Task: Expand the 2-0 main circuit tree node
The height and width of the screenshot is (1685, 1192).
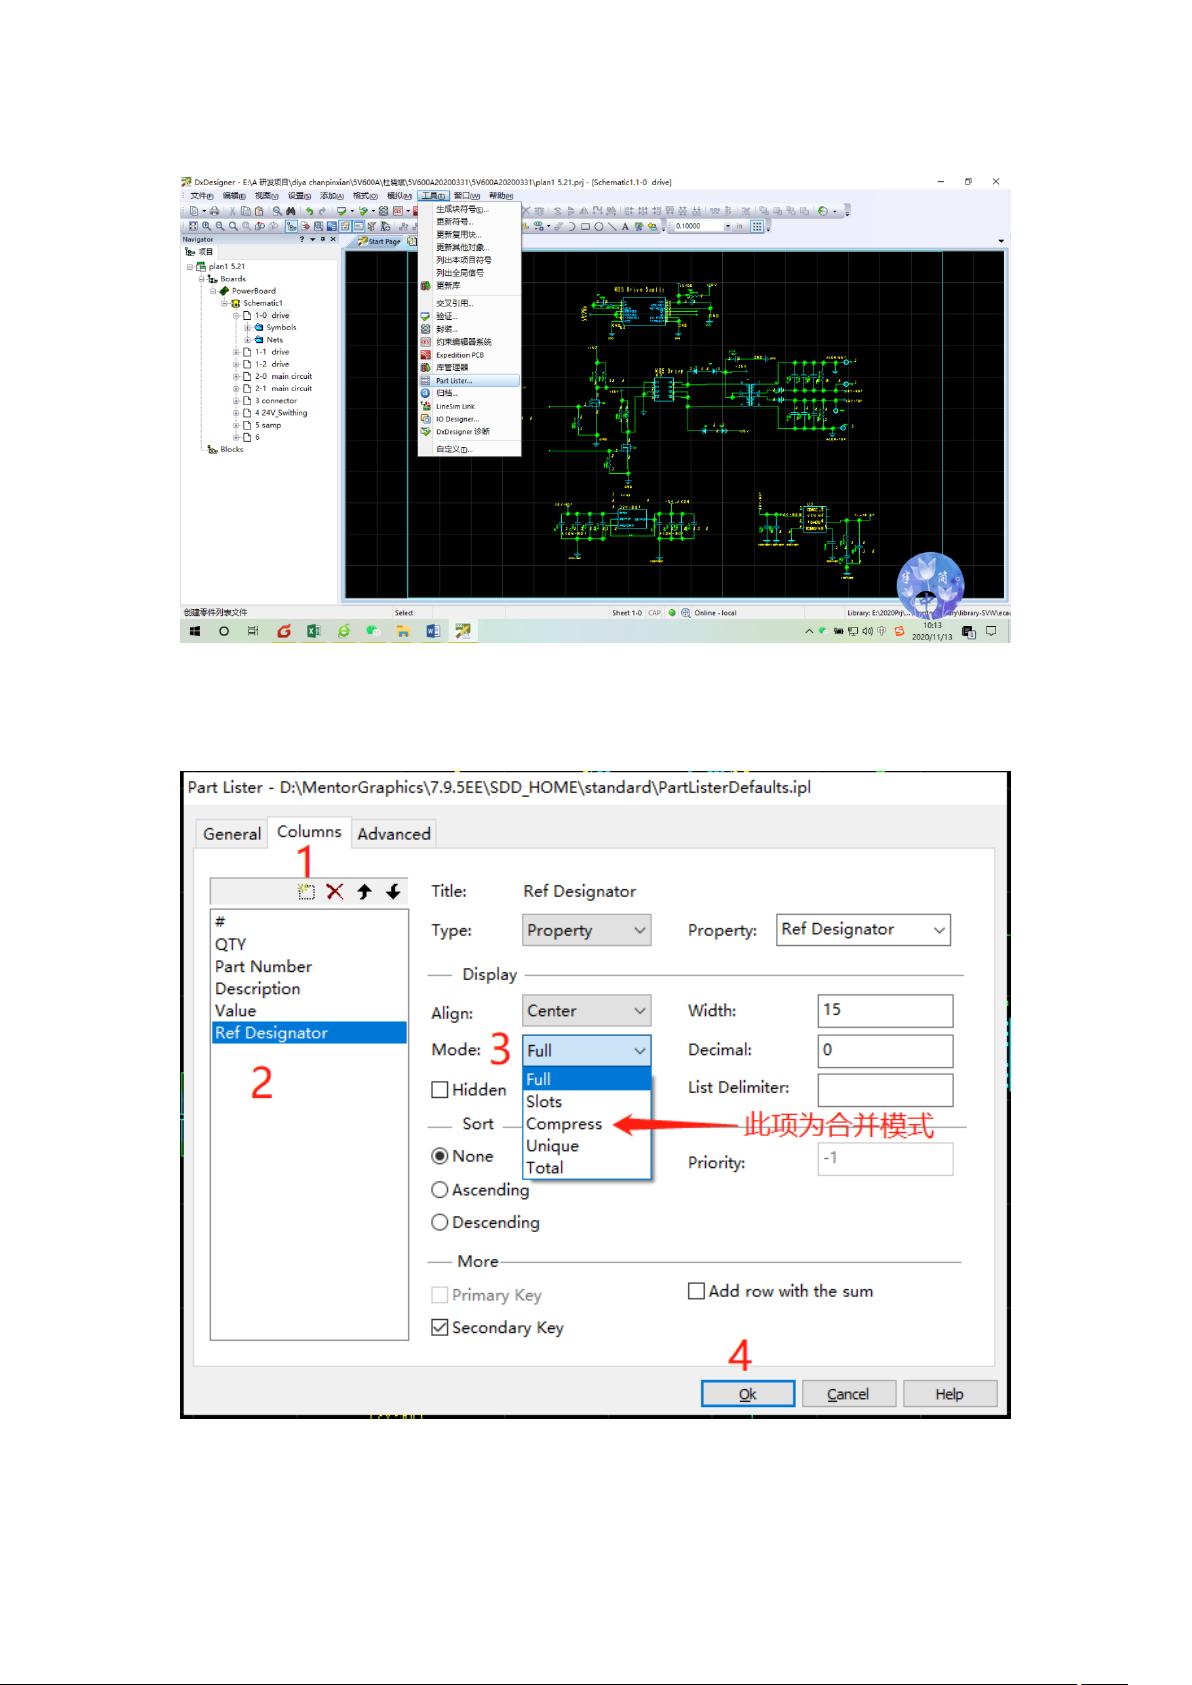Action: pos(237,376)
